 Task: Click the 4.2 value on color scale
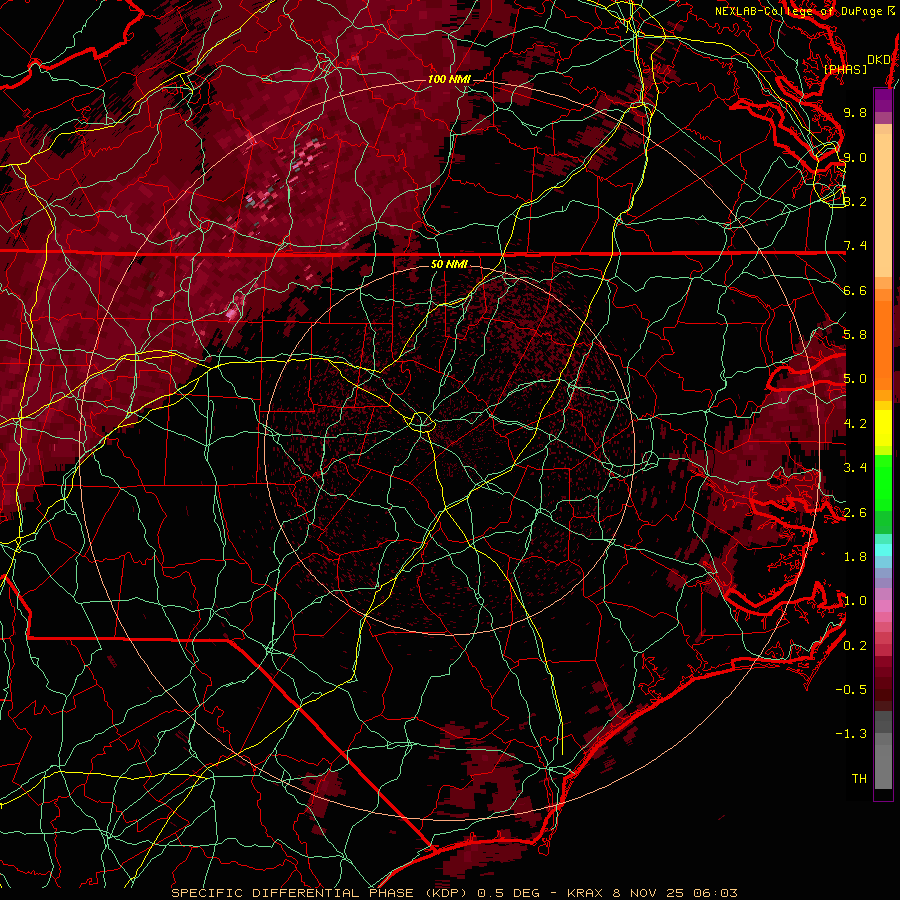855,424
